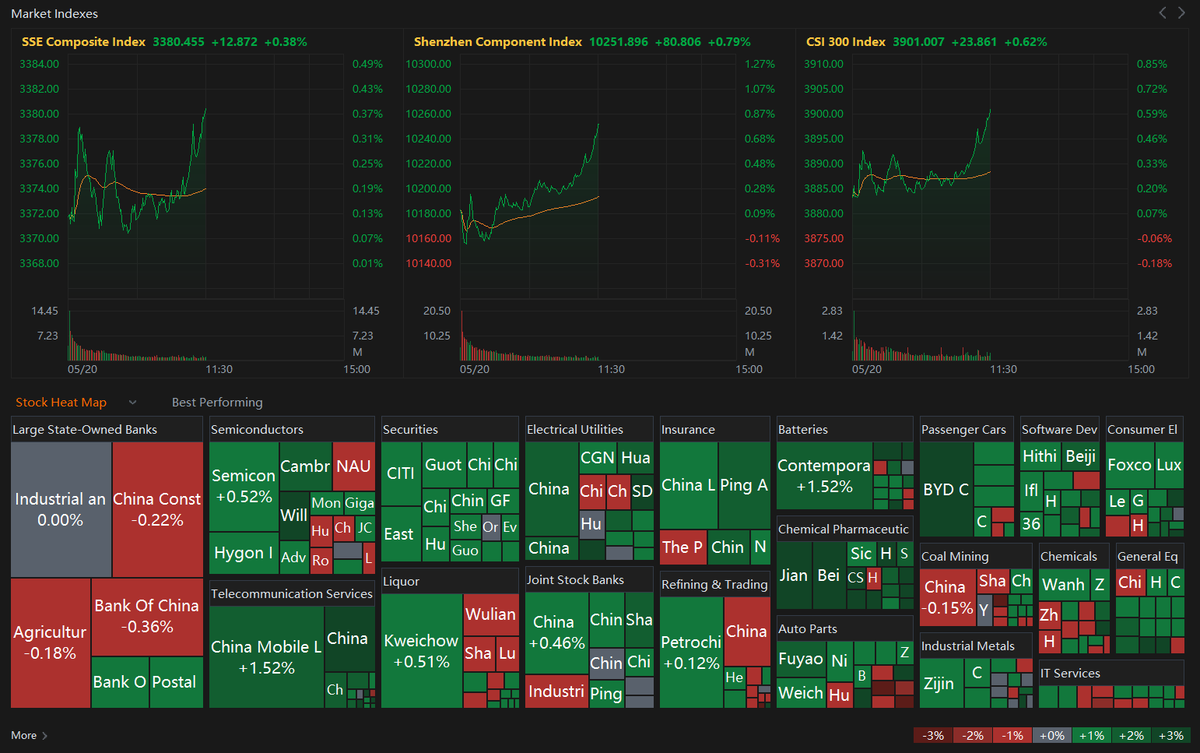Click the -3% legend swatch
Screen dimensions: 1200x753
pos(933,735)
